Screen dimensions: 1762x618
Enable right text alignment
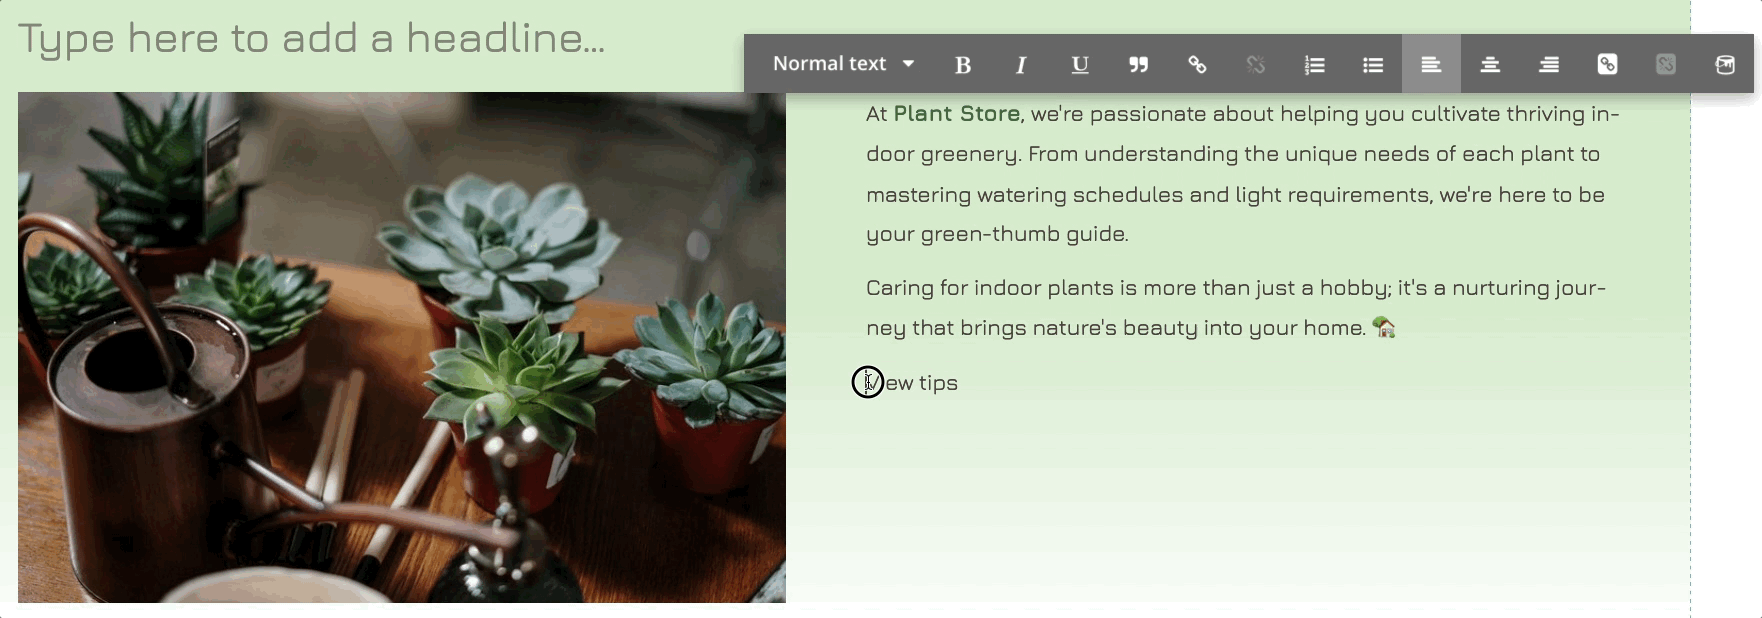1548,64
